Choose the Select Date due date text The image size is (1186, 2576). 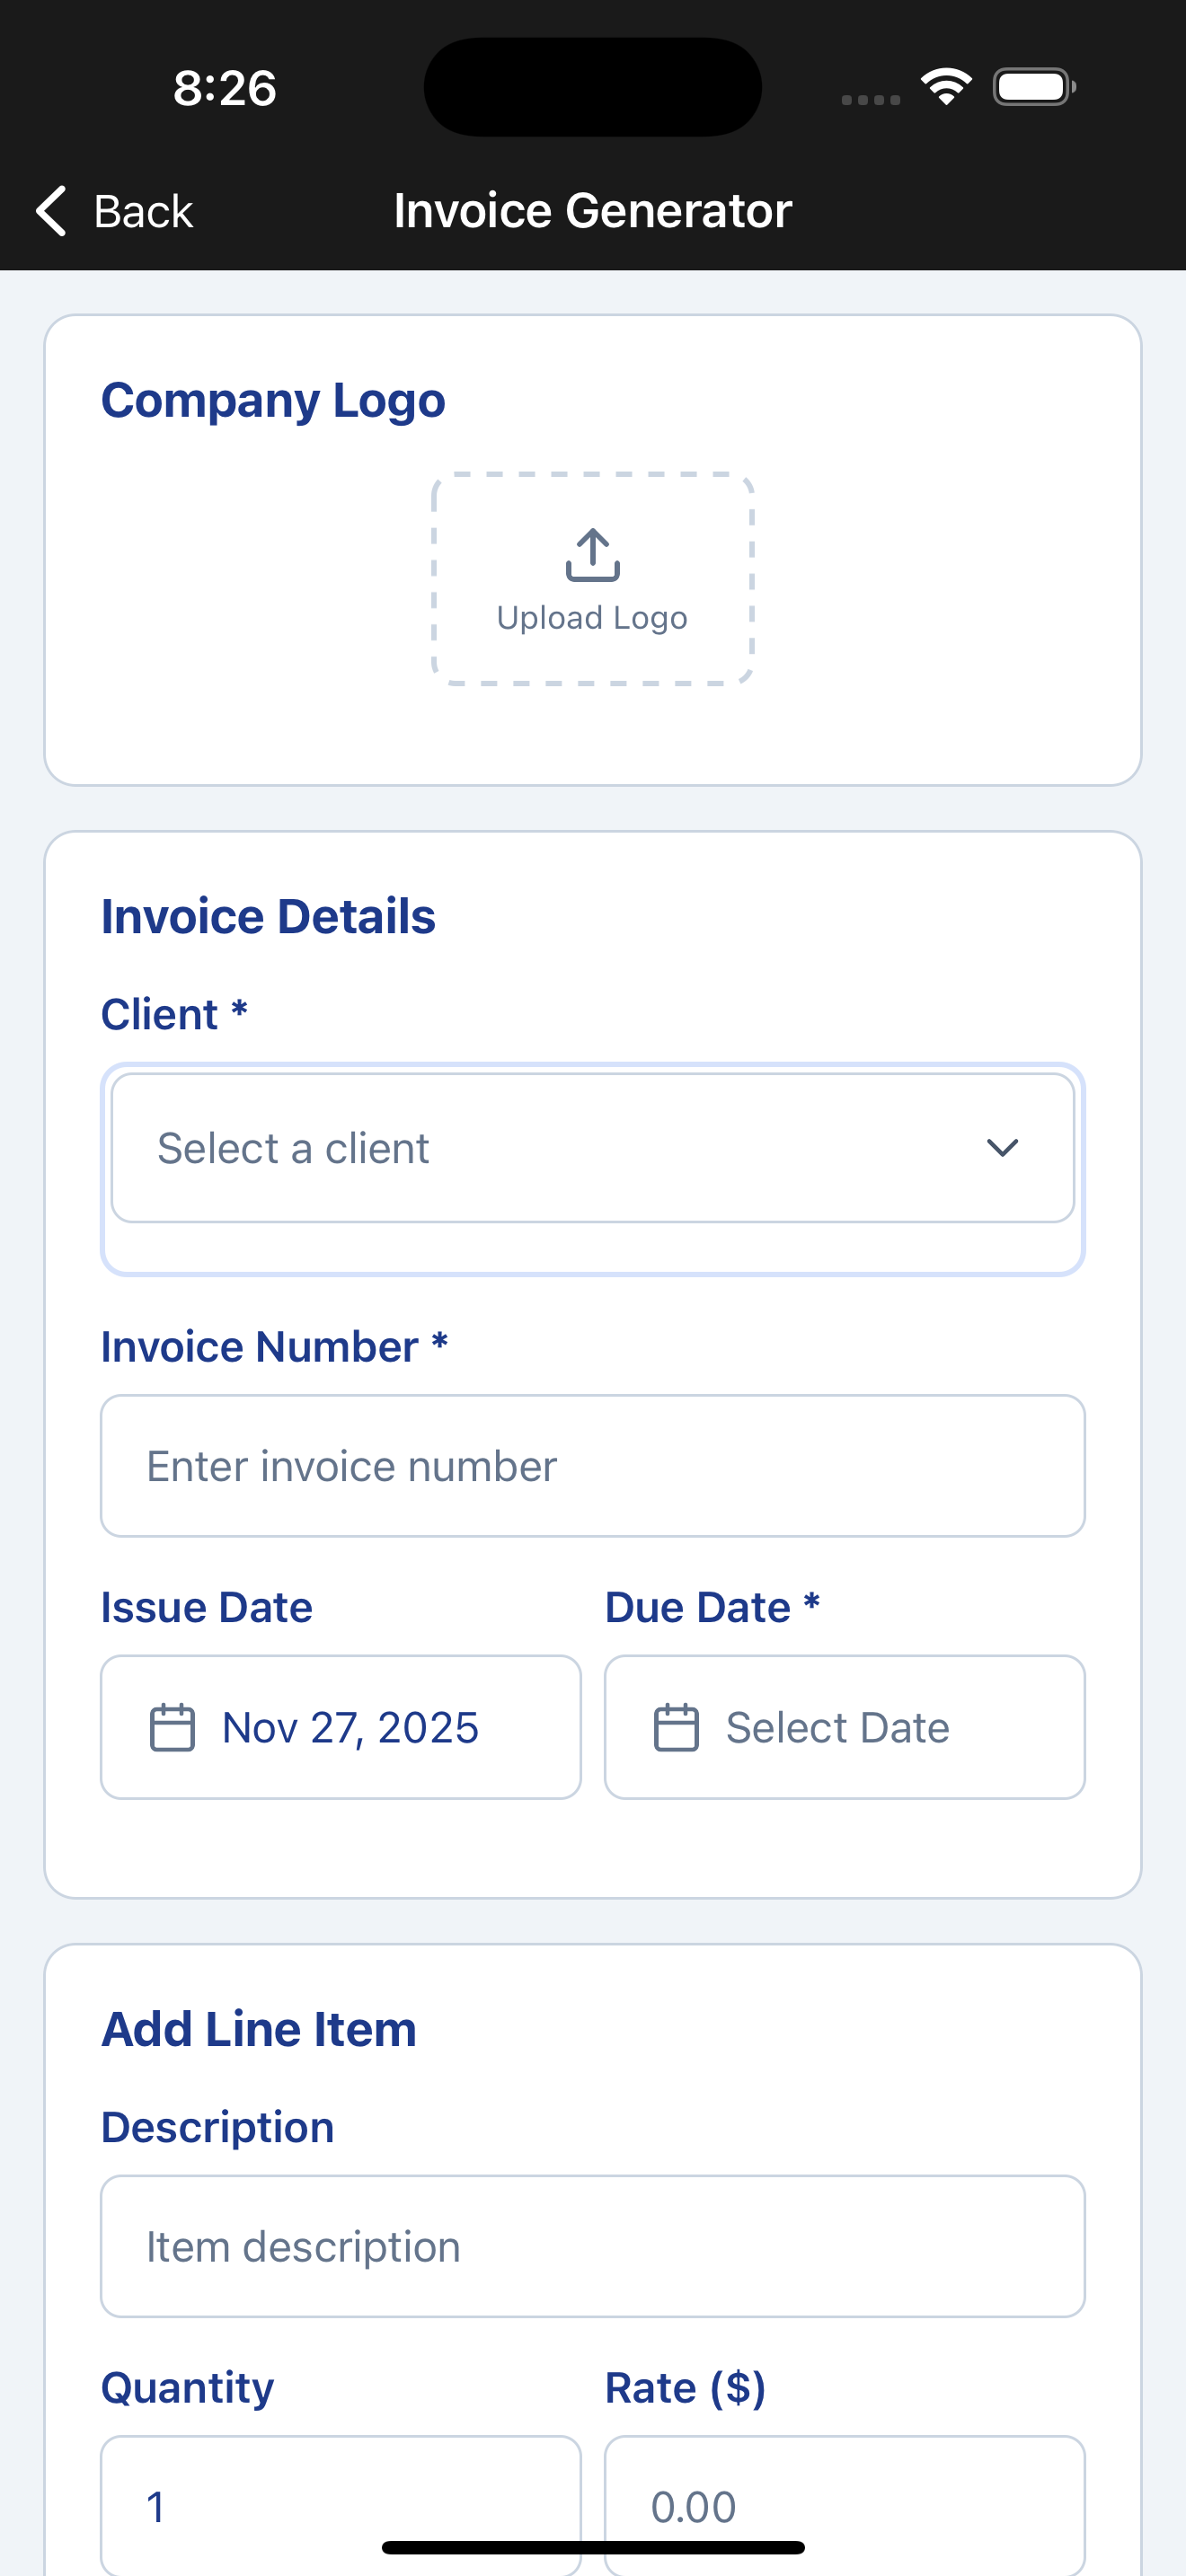pos(837,1728)
